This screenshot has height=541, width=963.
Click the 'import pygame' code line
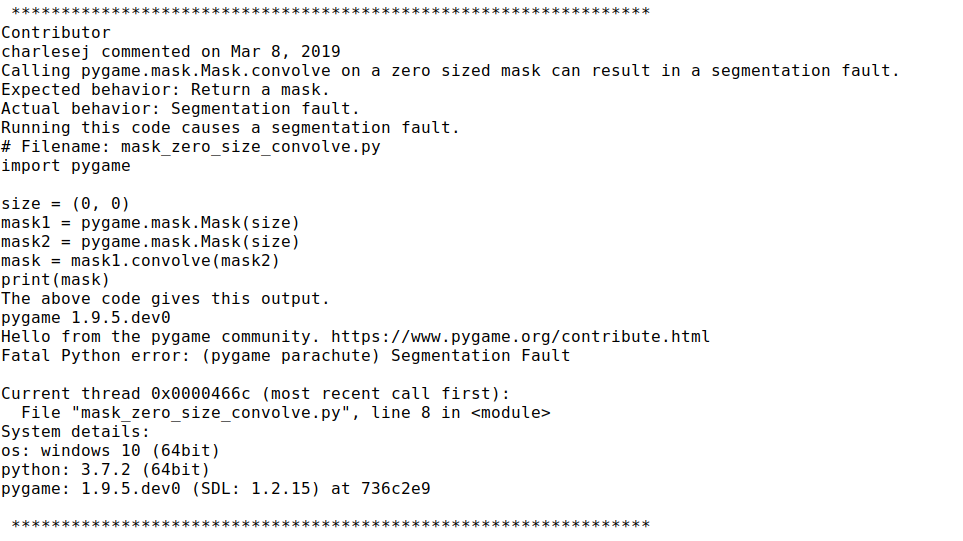click(x=65, y=166)
